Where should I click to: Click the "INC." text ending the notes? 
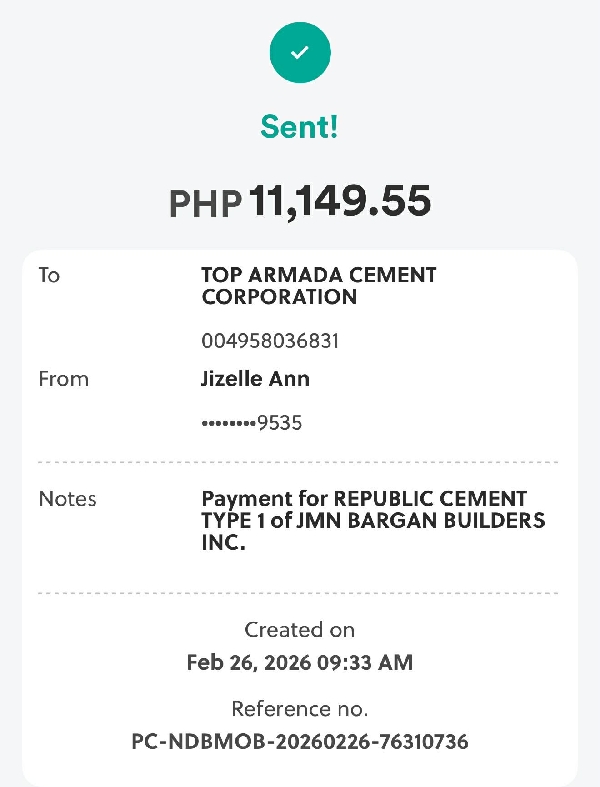[223, 545]
